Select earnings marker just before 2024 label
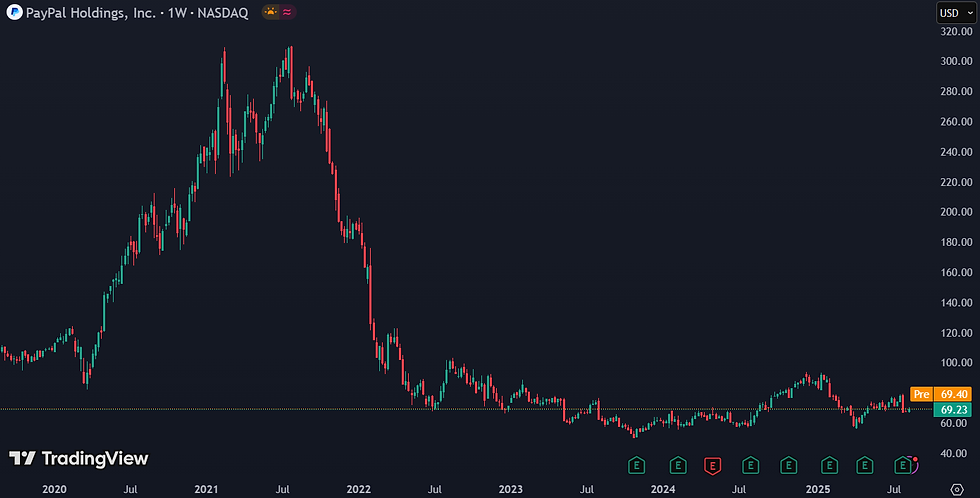This screenshot has height=498, width=980. click(x=636, y=466)
